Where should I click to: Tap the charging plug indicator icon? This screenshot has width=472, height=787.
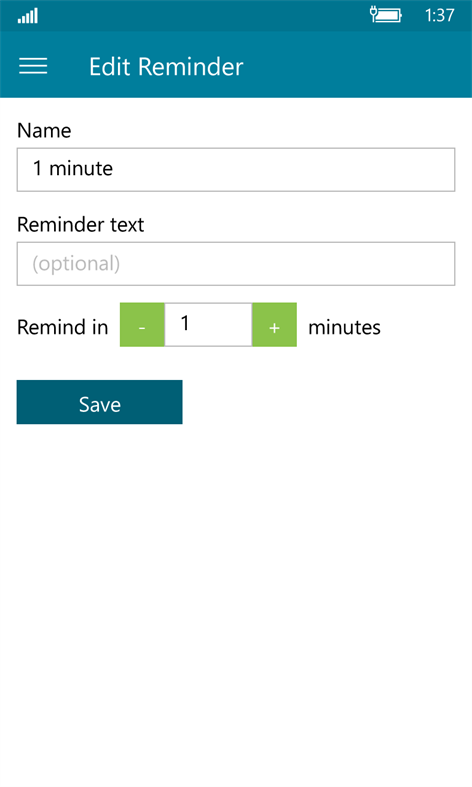pyautogui.click(x=373, y=14)
